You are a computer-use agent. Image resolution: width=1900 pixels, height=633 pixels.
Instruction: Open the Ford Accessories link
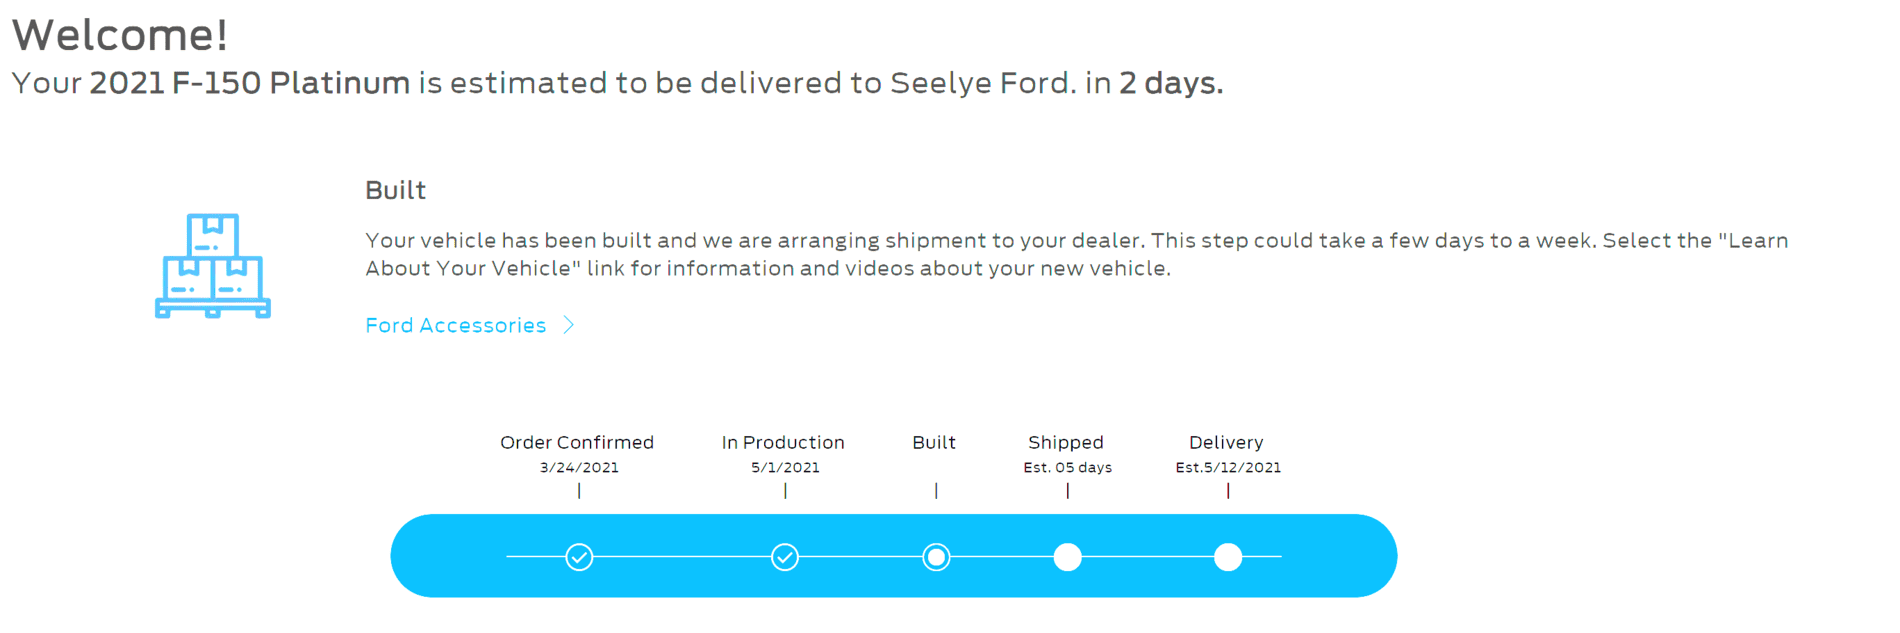pos(456,326)
